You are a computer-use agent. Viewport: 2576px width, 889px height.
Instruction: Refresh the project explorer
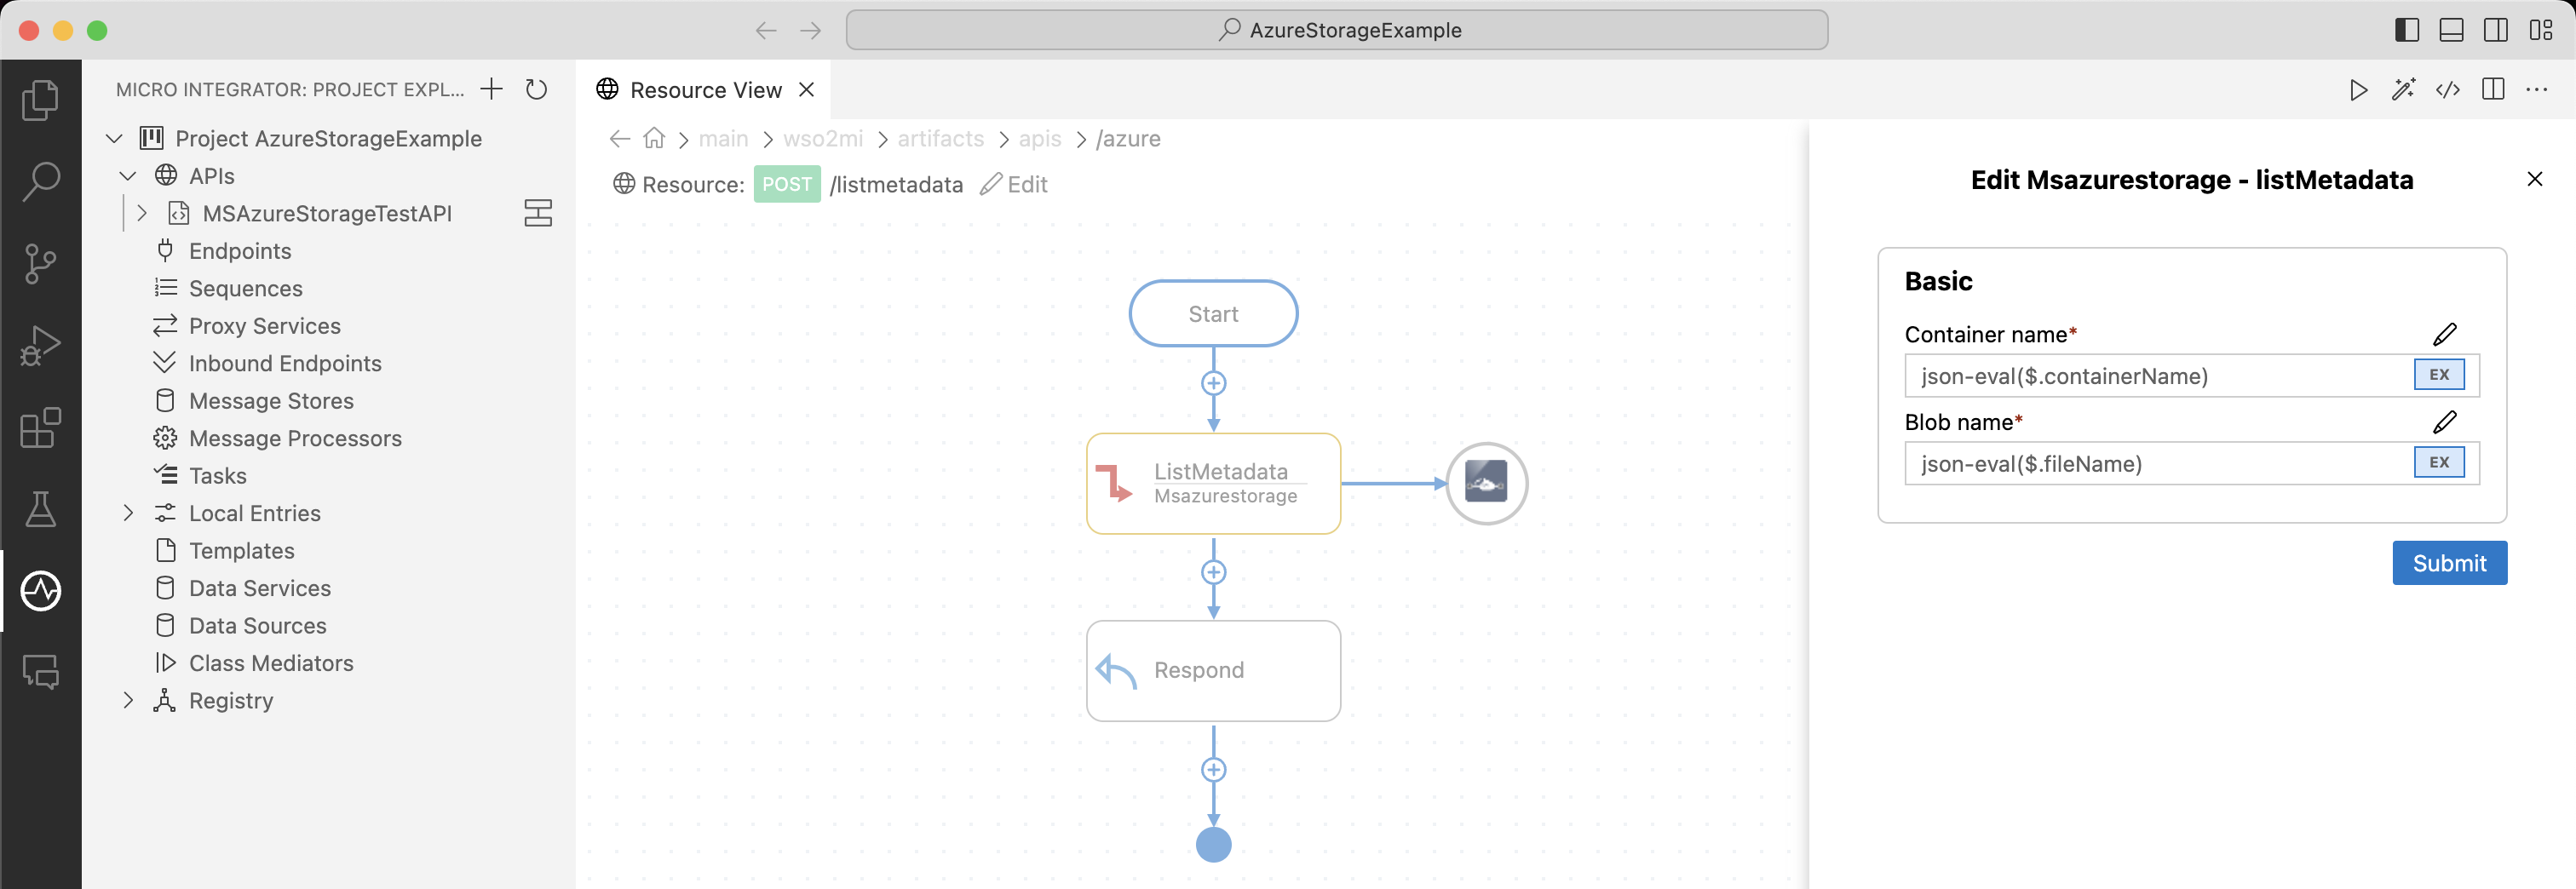click(x=537, y=89)
